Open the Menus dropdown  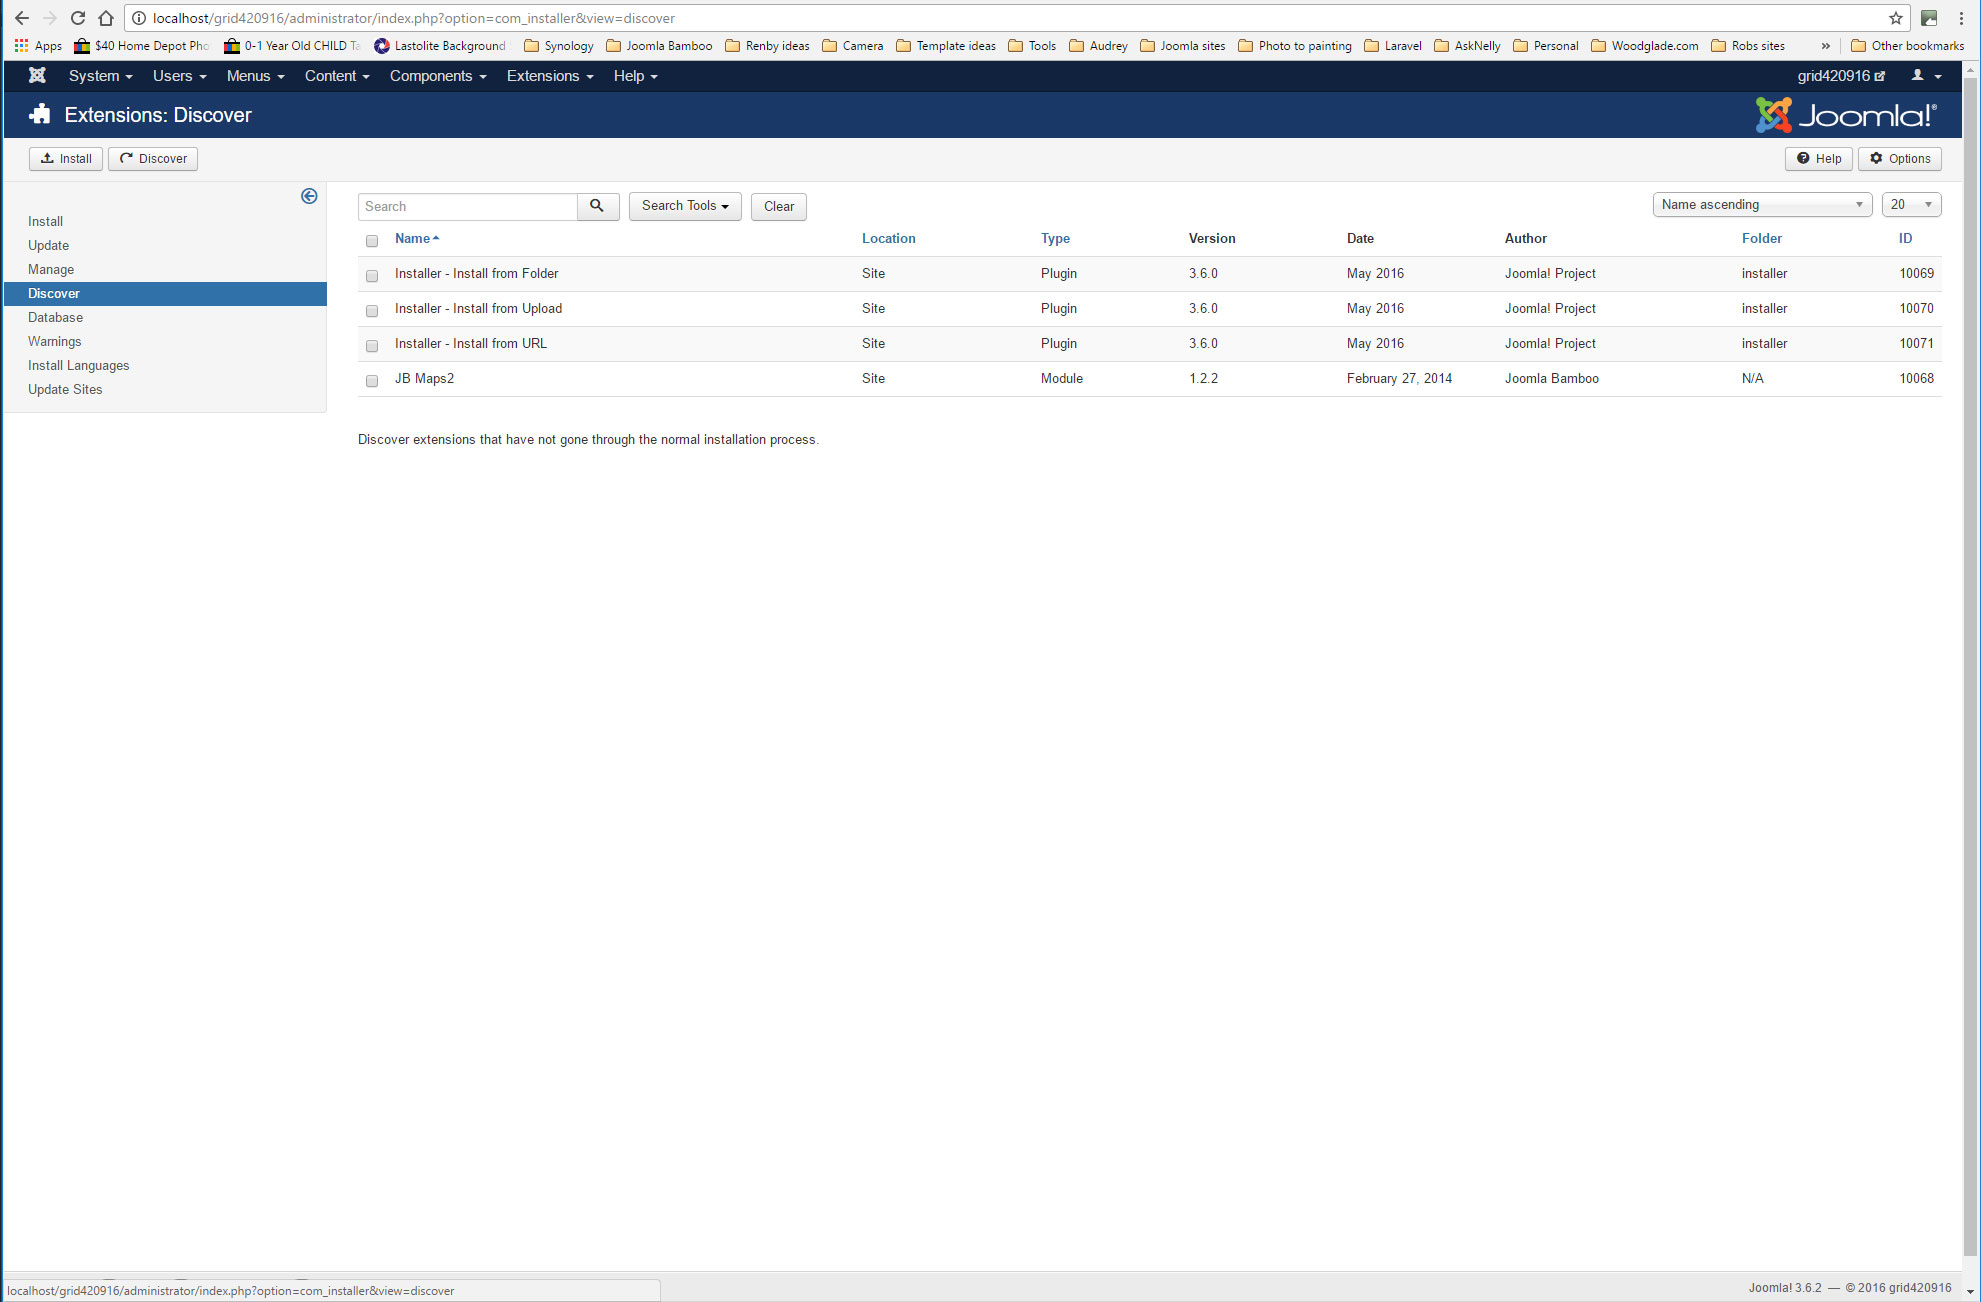(255, 76)
